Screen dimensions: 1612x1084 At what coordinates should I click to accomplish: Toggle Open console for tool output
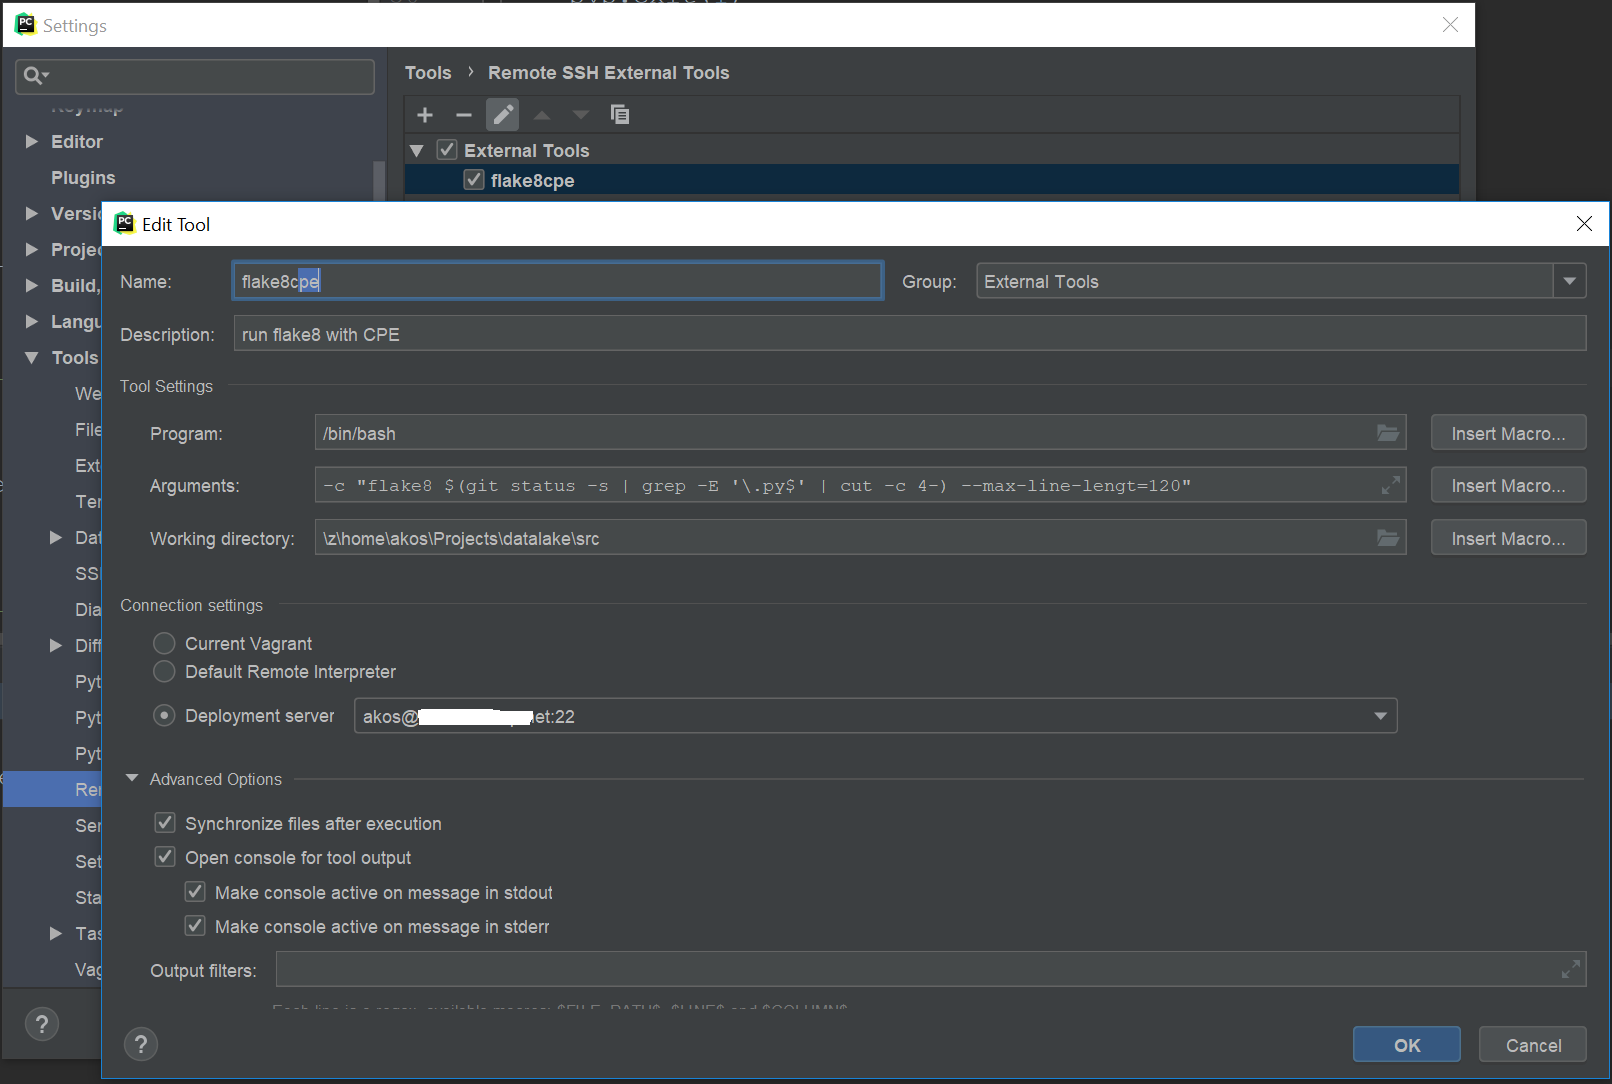pyautogui.click(x=165, y=857)
